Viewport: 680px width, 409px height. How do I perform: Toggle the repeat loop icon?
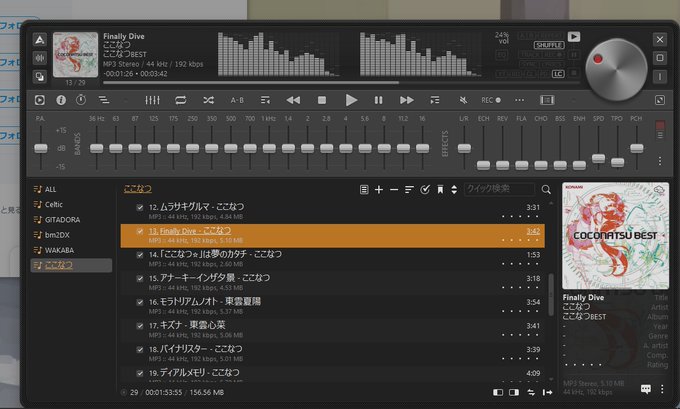click(181, 100)
